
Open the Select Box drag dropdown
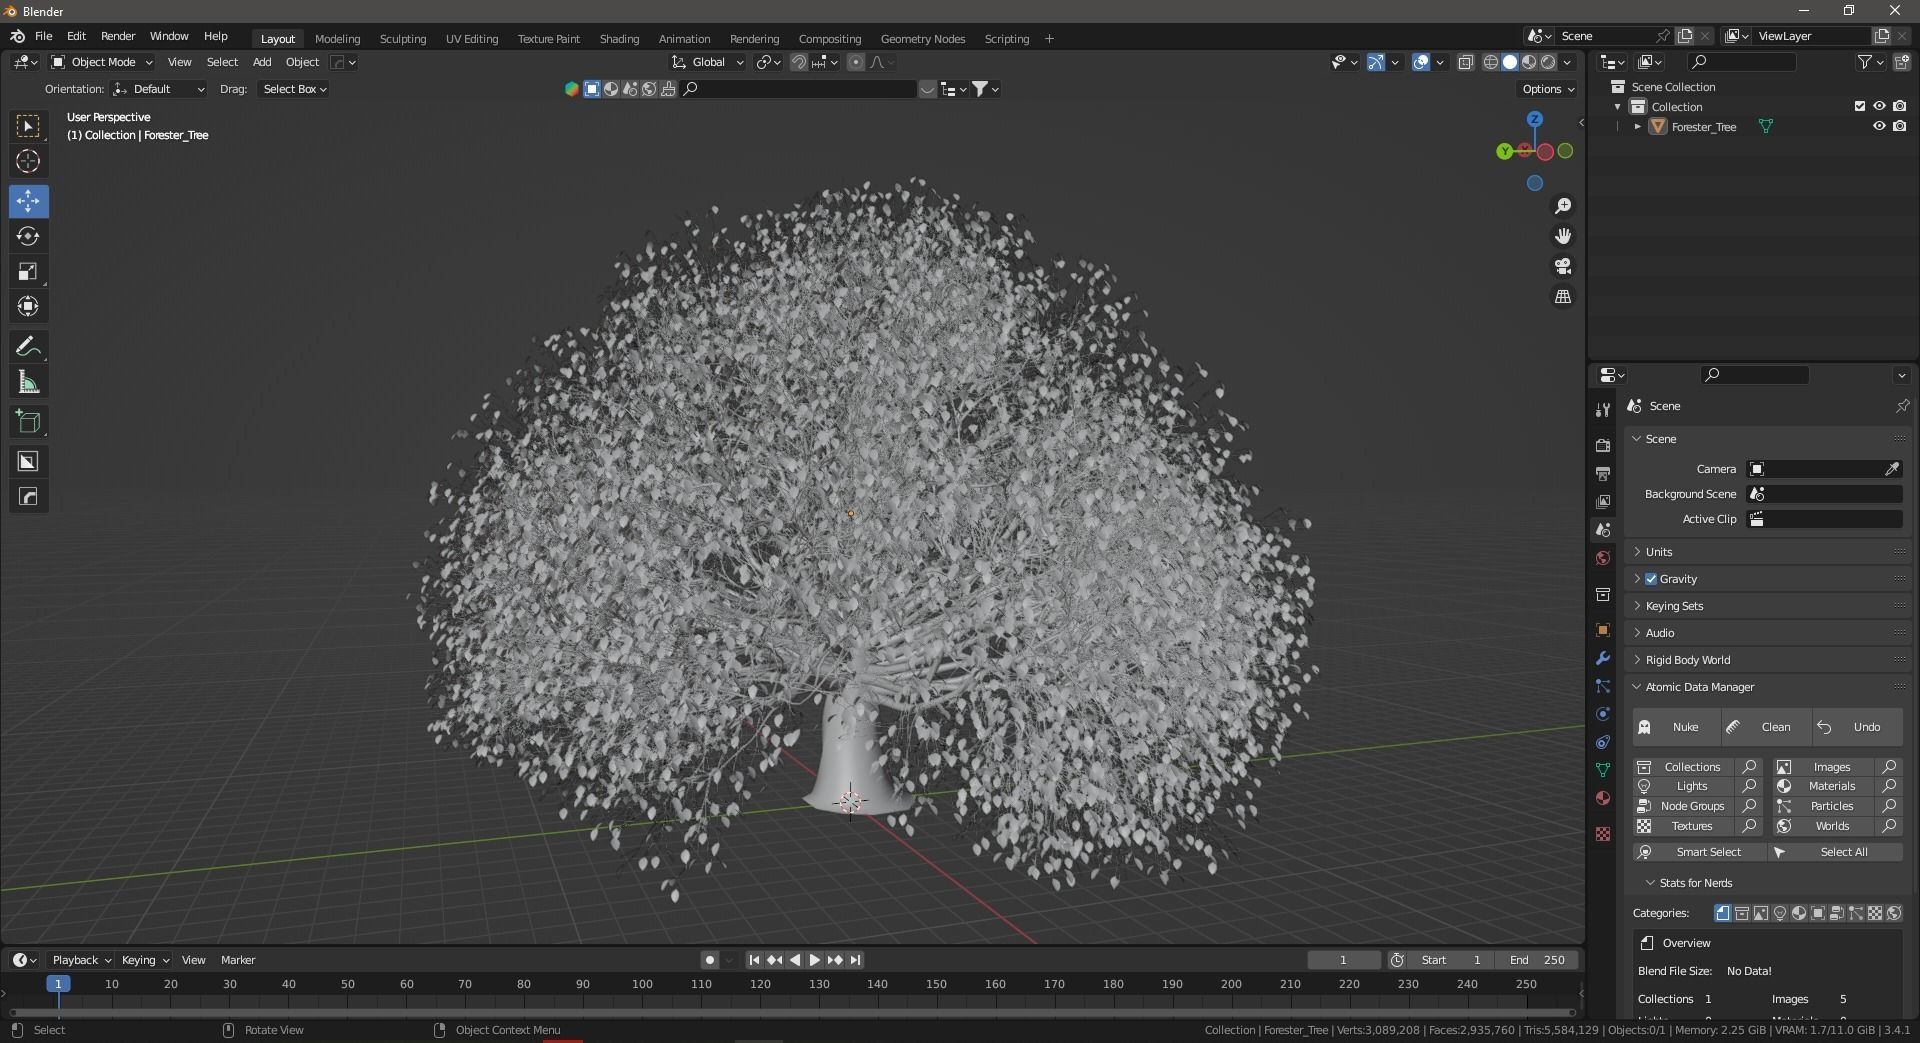pyautogui.click(x=294, y=89)
